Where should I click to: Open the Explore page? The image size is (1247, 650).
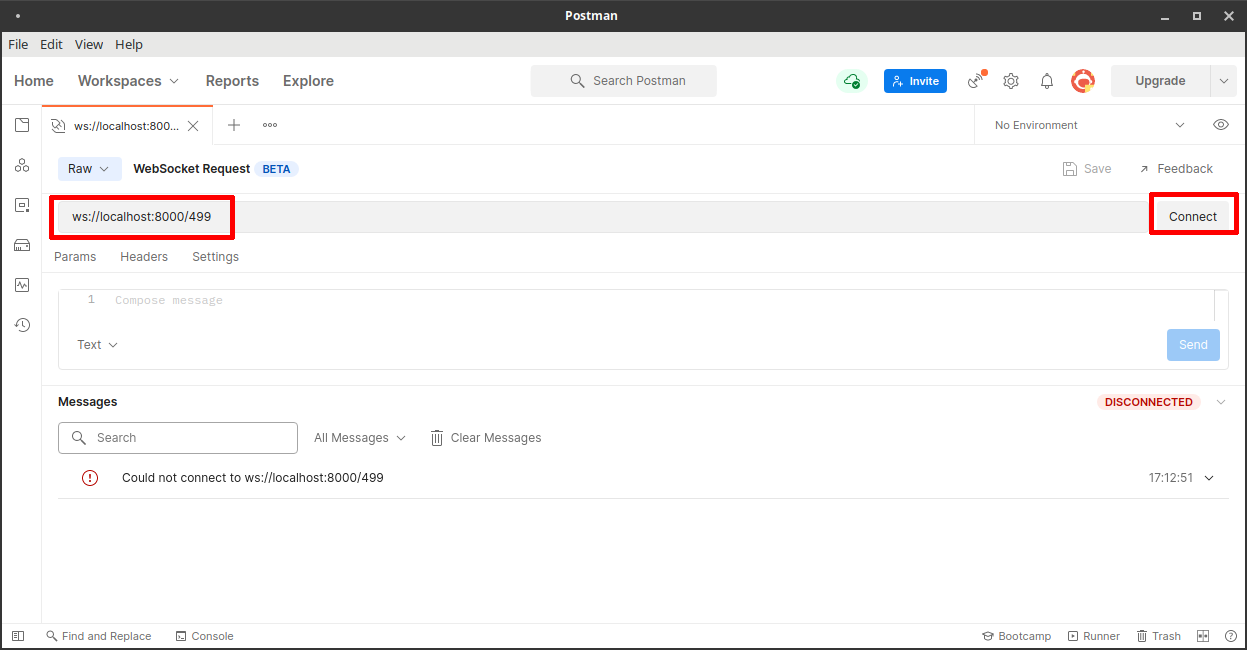308,81
